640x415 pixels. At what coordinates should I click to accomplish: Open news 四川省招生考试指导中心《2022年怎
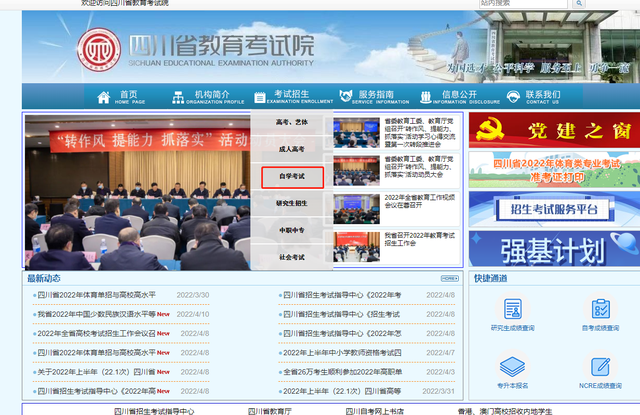[x=342, y=333]
